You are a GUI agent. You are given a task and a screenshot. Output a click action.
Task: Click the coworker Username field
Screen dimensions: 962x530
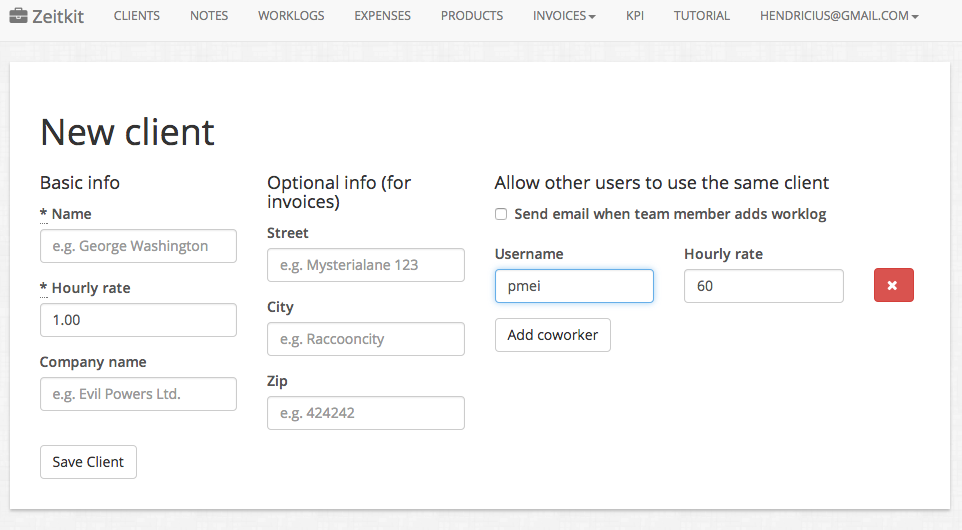(x=574, y=286)
